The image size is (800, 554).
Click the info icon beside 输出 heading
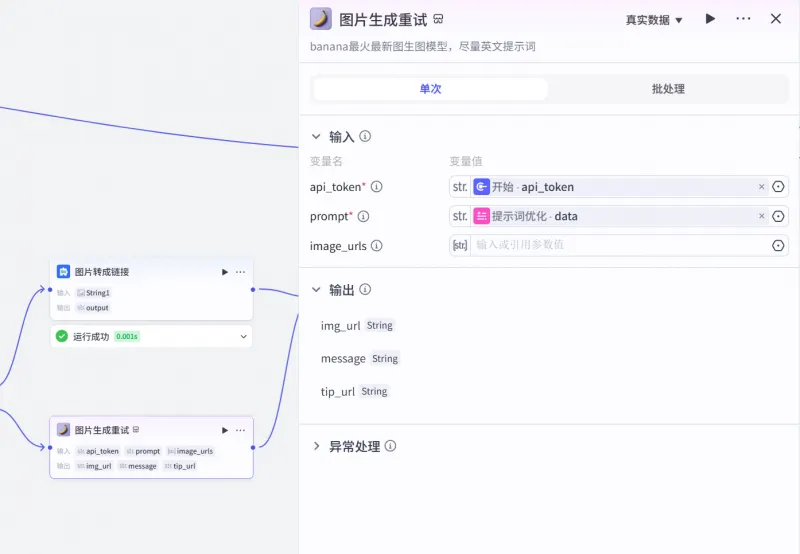tap(365, 290)
